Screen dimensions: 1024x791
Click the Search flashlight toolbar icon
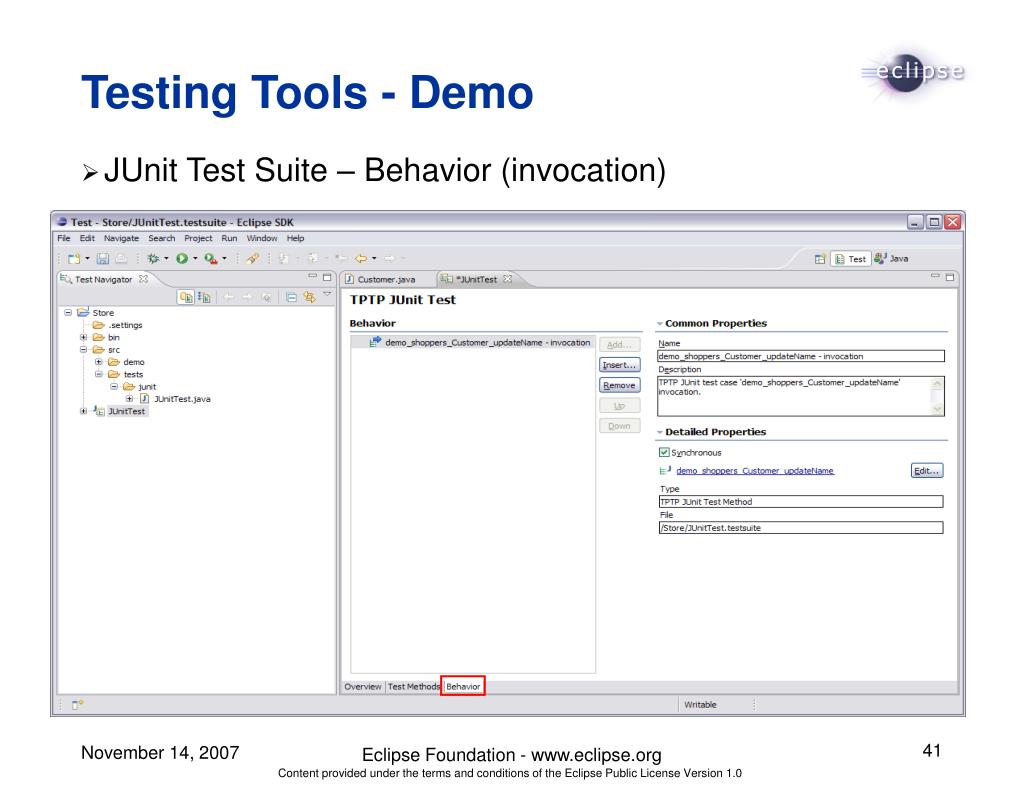[x=252, y=259]
